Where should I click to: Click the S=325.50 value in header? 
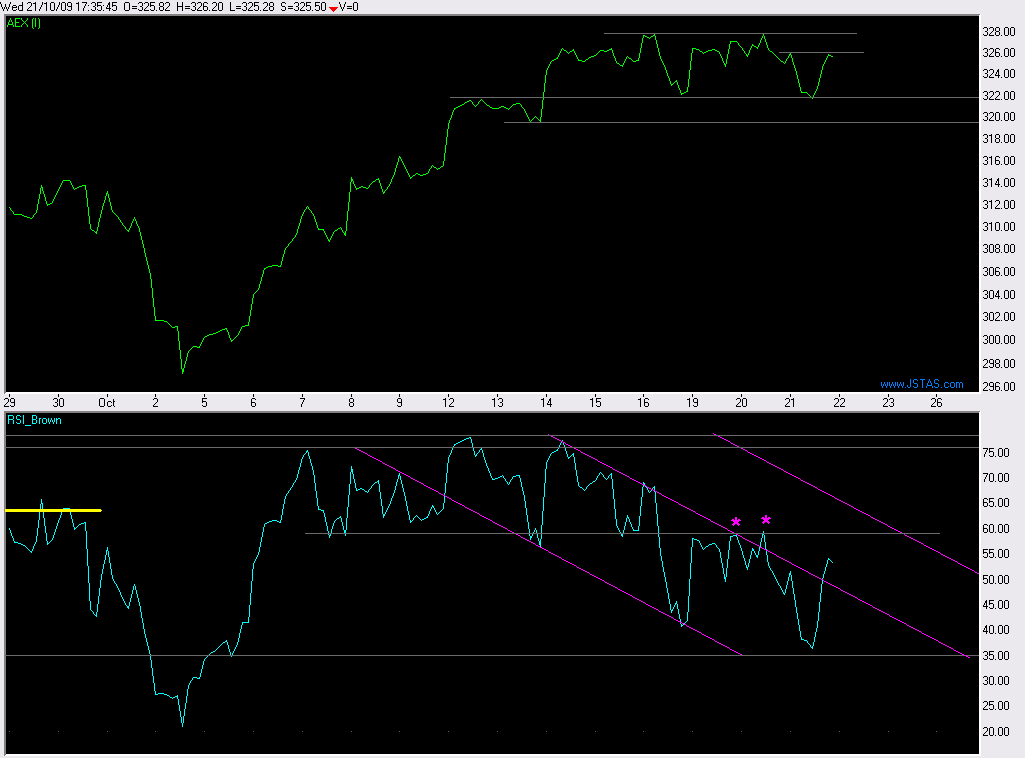[x=302, y=7]
